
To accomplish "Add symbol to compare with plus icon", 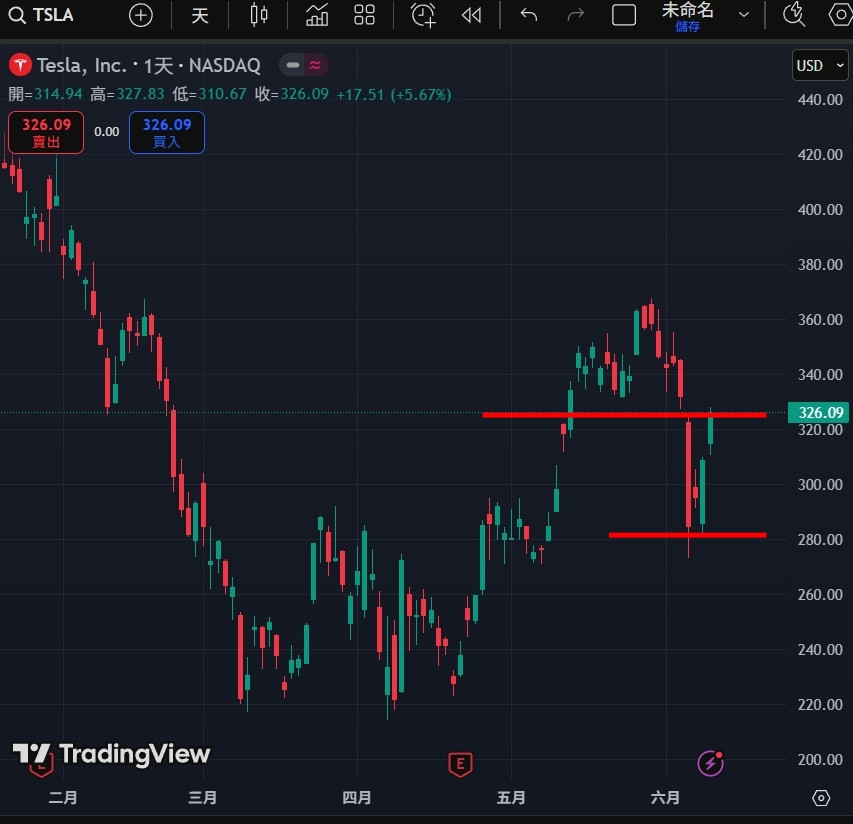I will pos(141,15).
